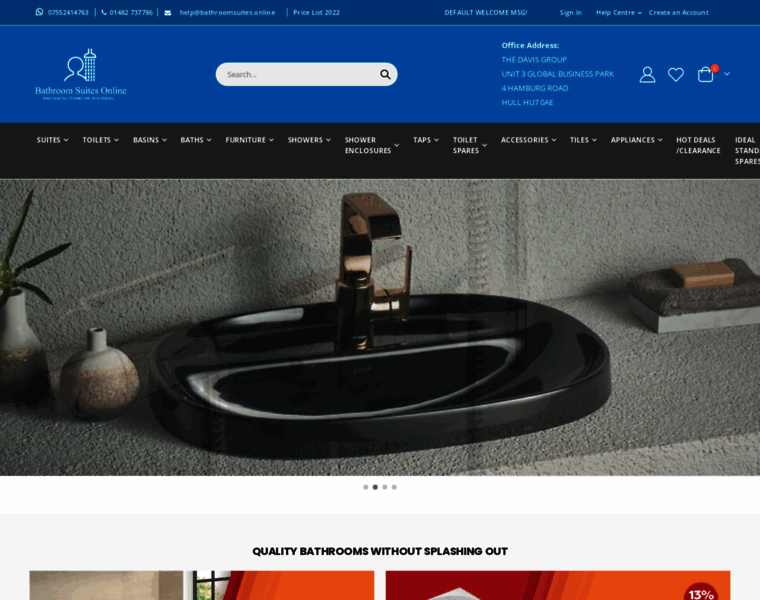760x600 pixels.
Task: Expand the Shower Enclosures chevron
Action: click(396, 145)
